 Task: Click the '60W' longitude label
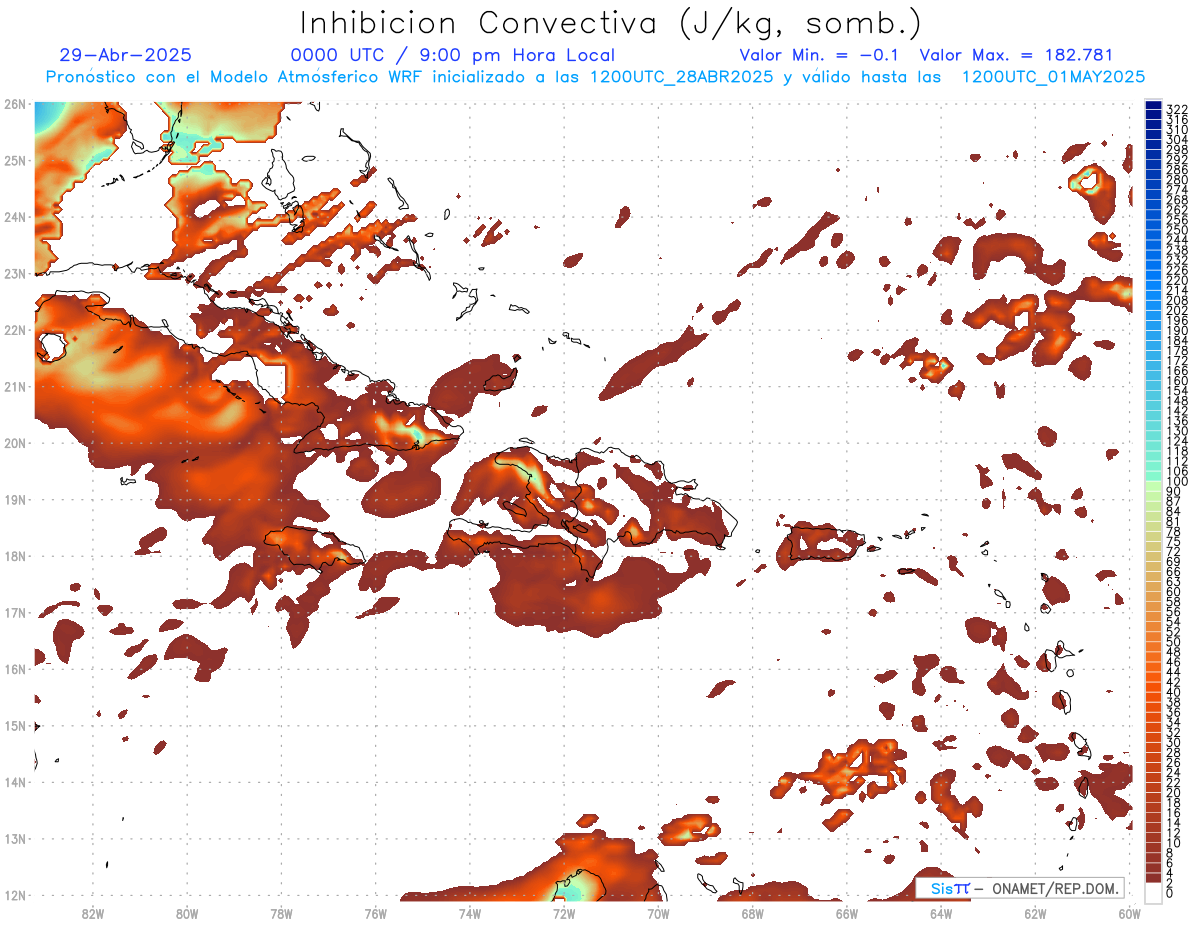point(1129,914)
